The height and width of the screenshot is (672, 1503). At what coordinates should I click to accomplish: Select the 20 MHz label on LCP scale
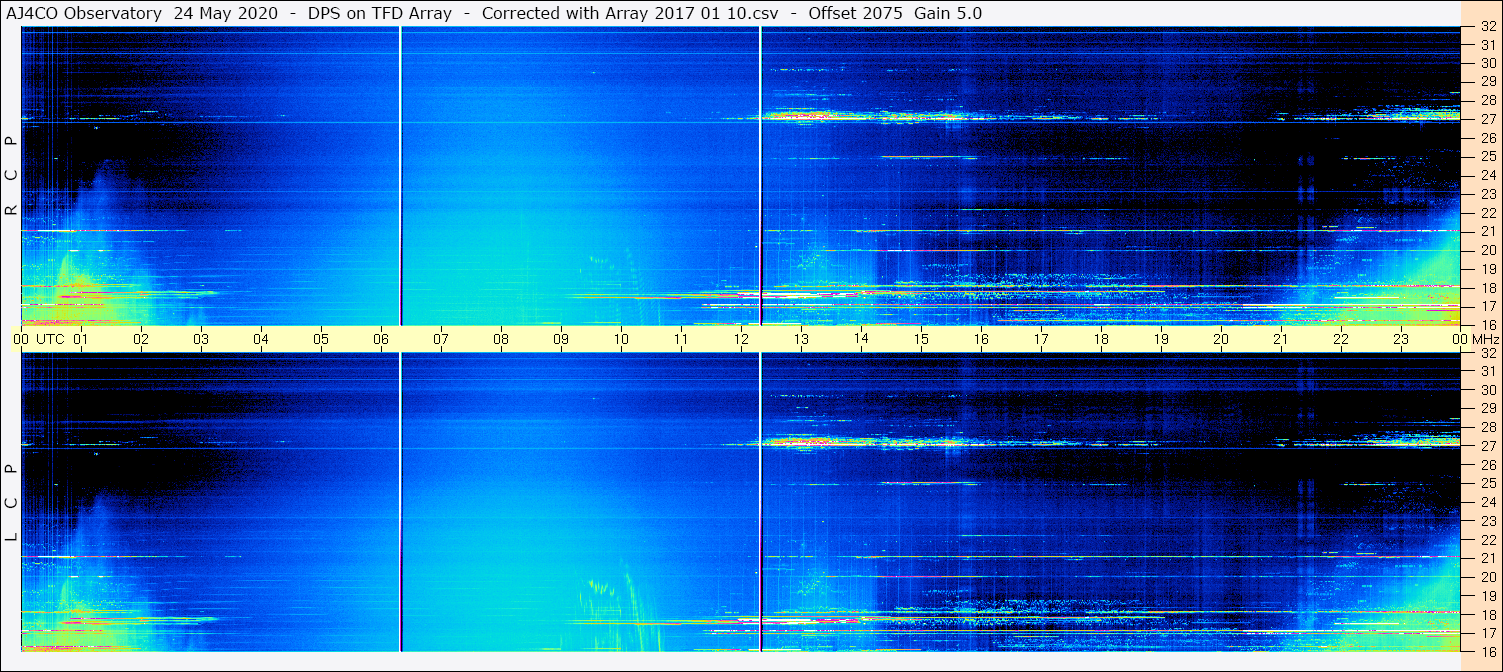[x=1488, y=577]
